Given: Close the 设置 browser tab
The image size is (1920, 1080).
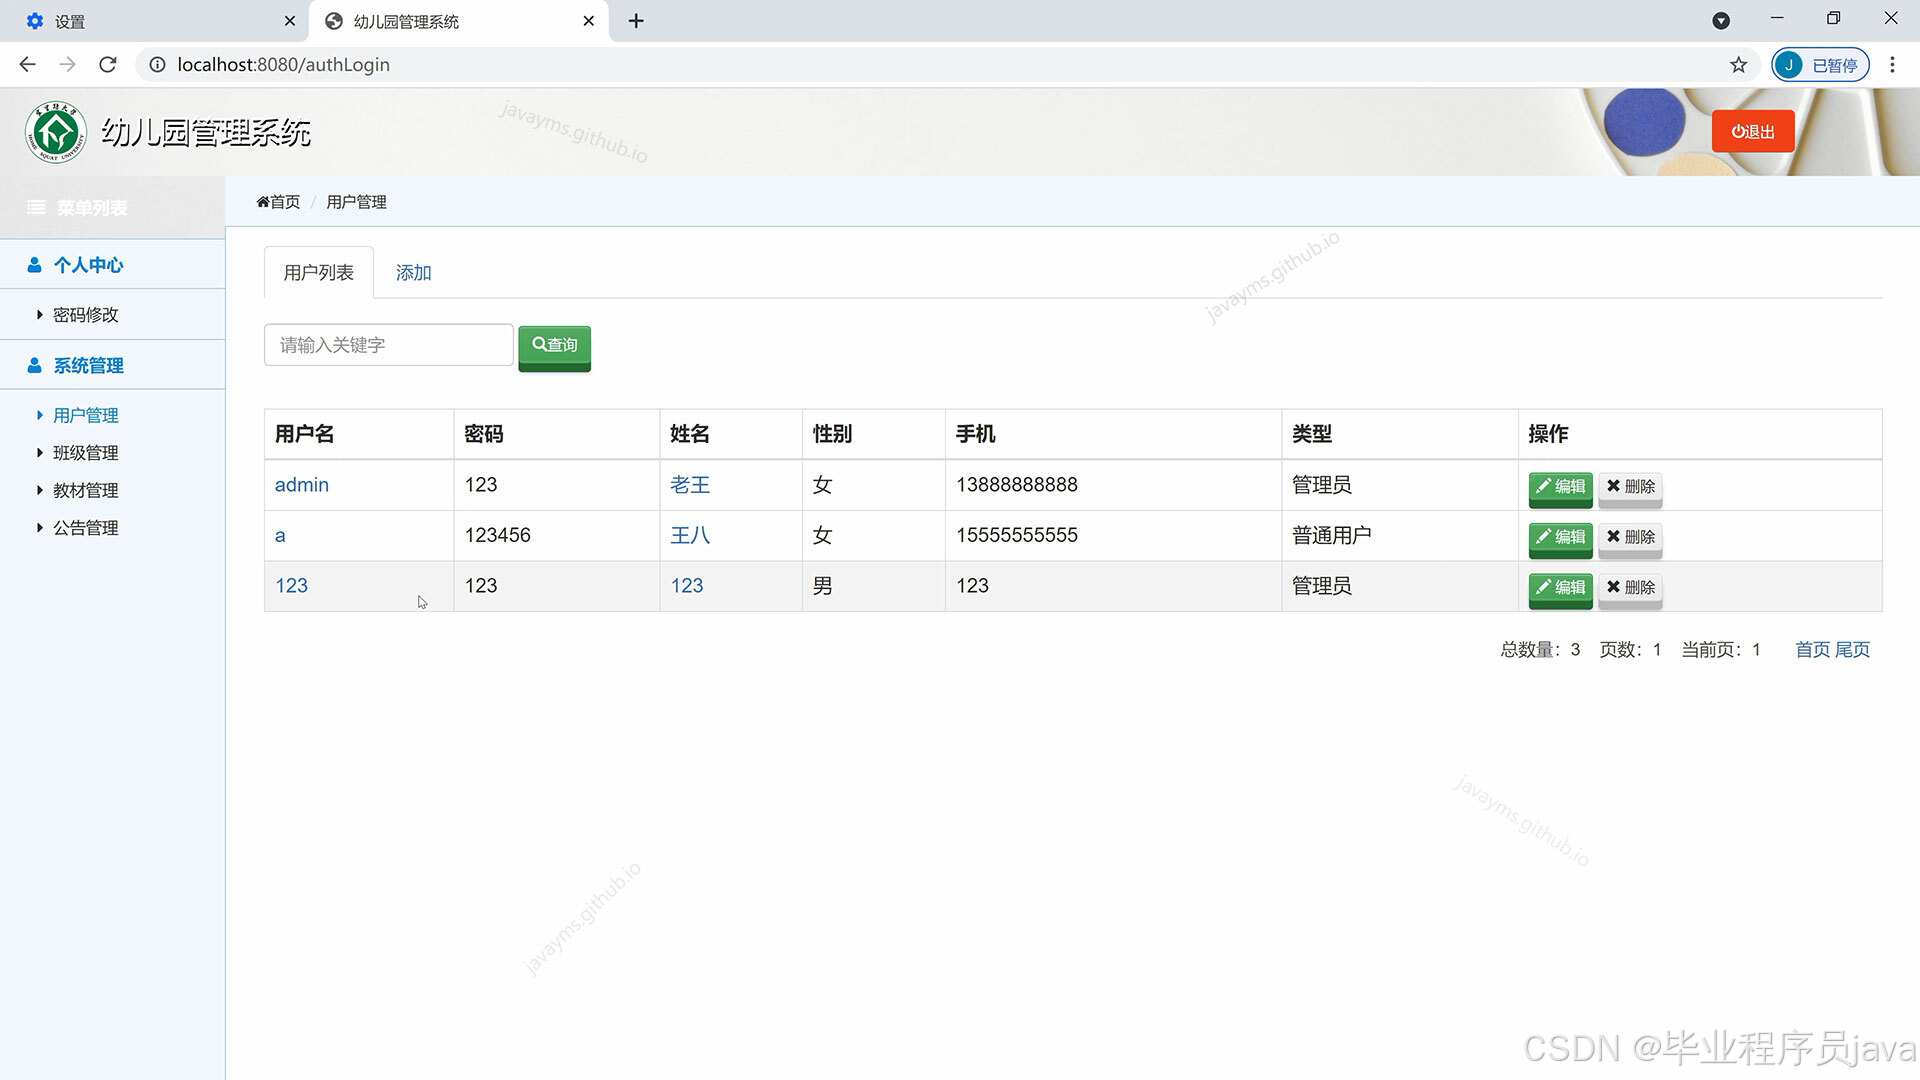Looking at the screenshot, I should pos(290,21).
